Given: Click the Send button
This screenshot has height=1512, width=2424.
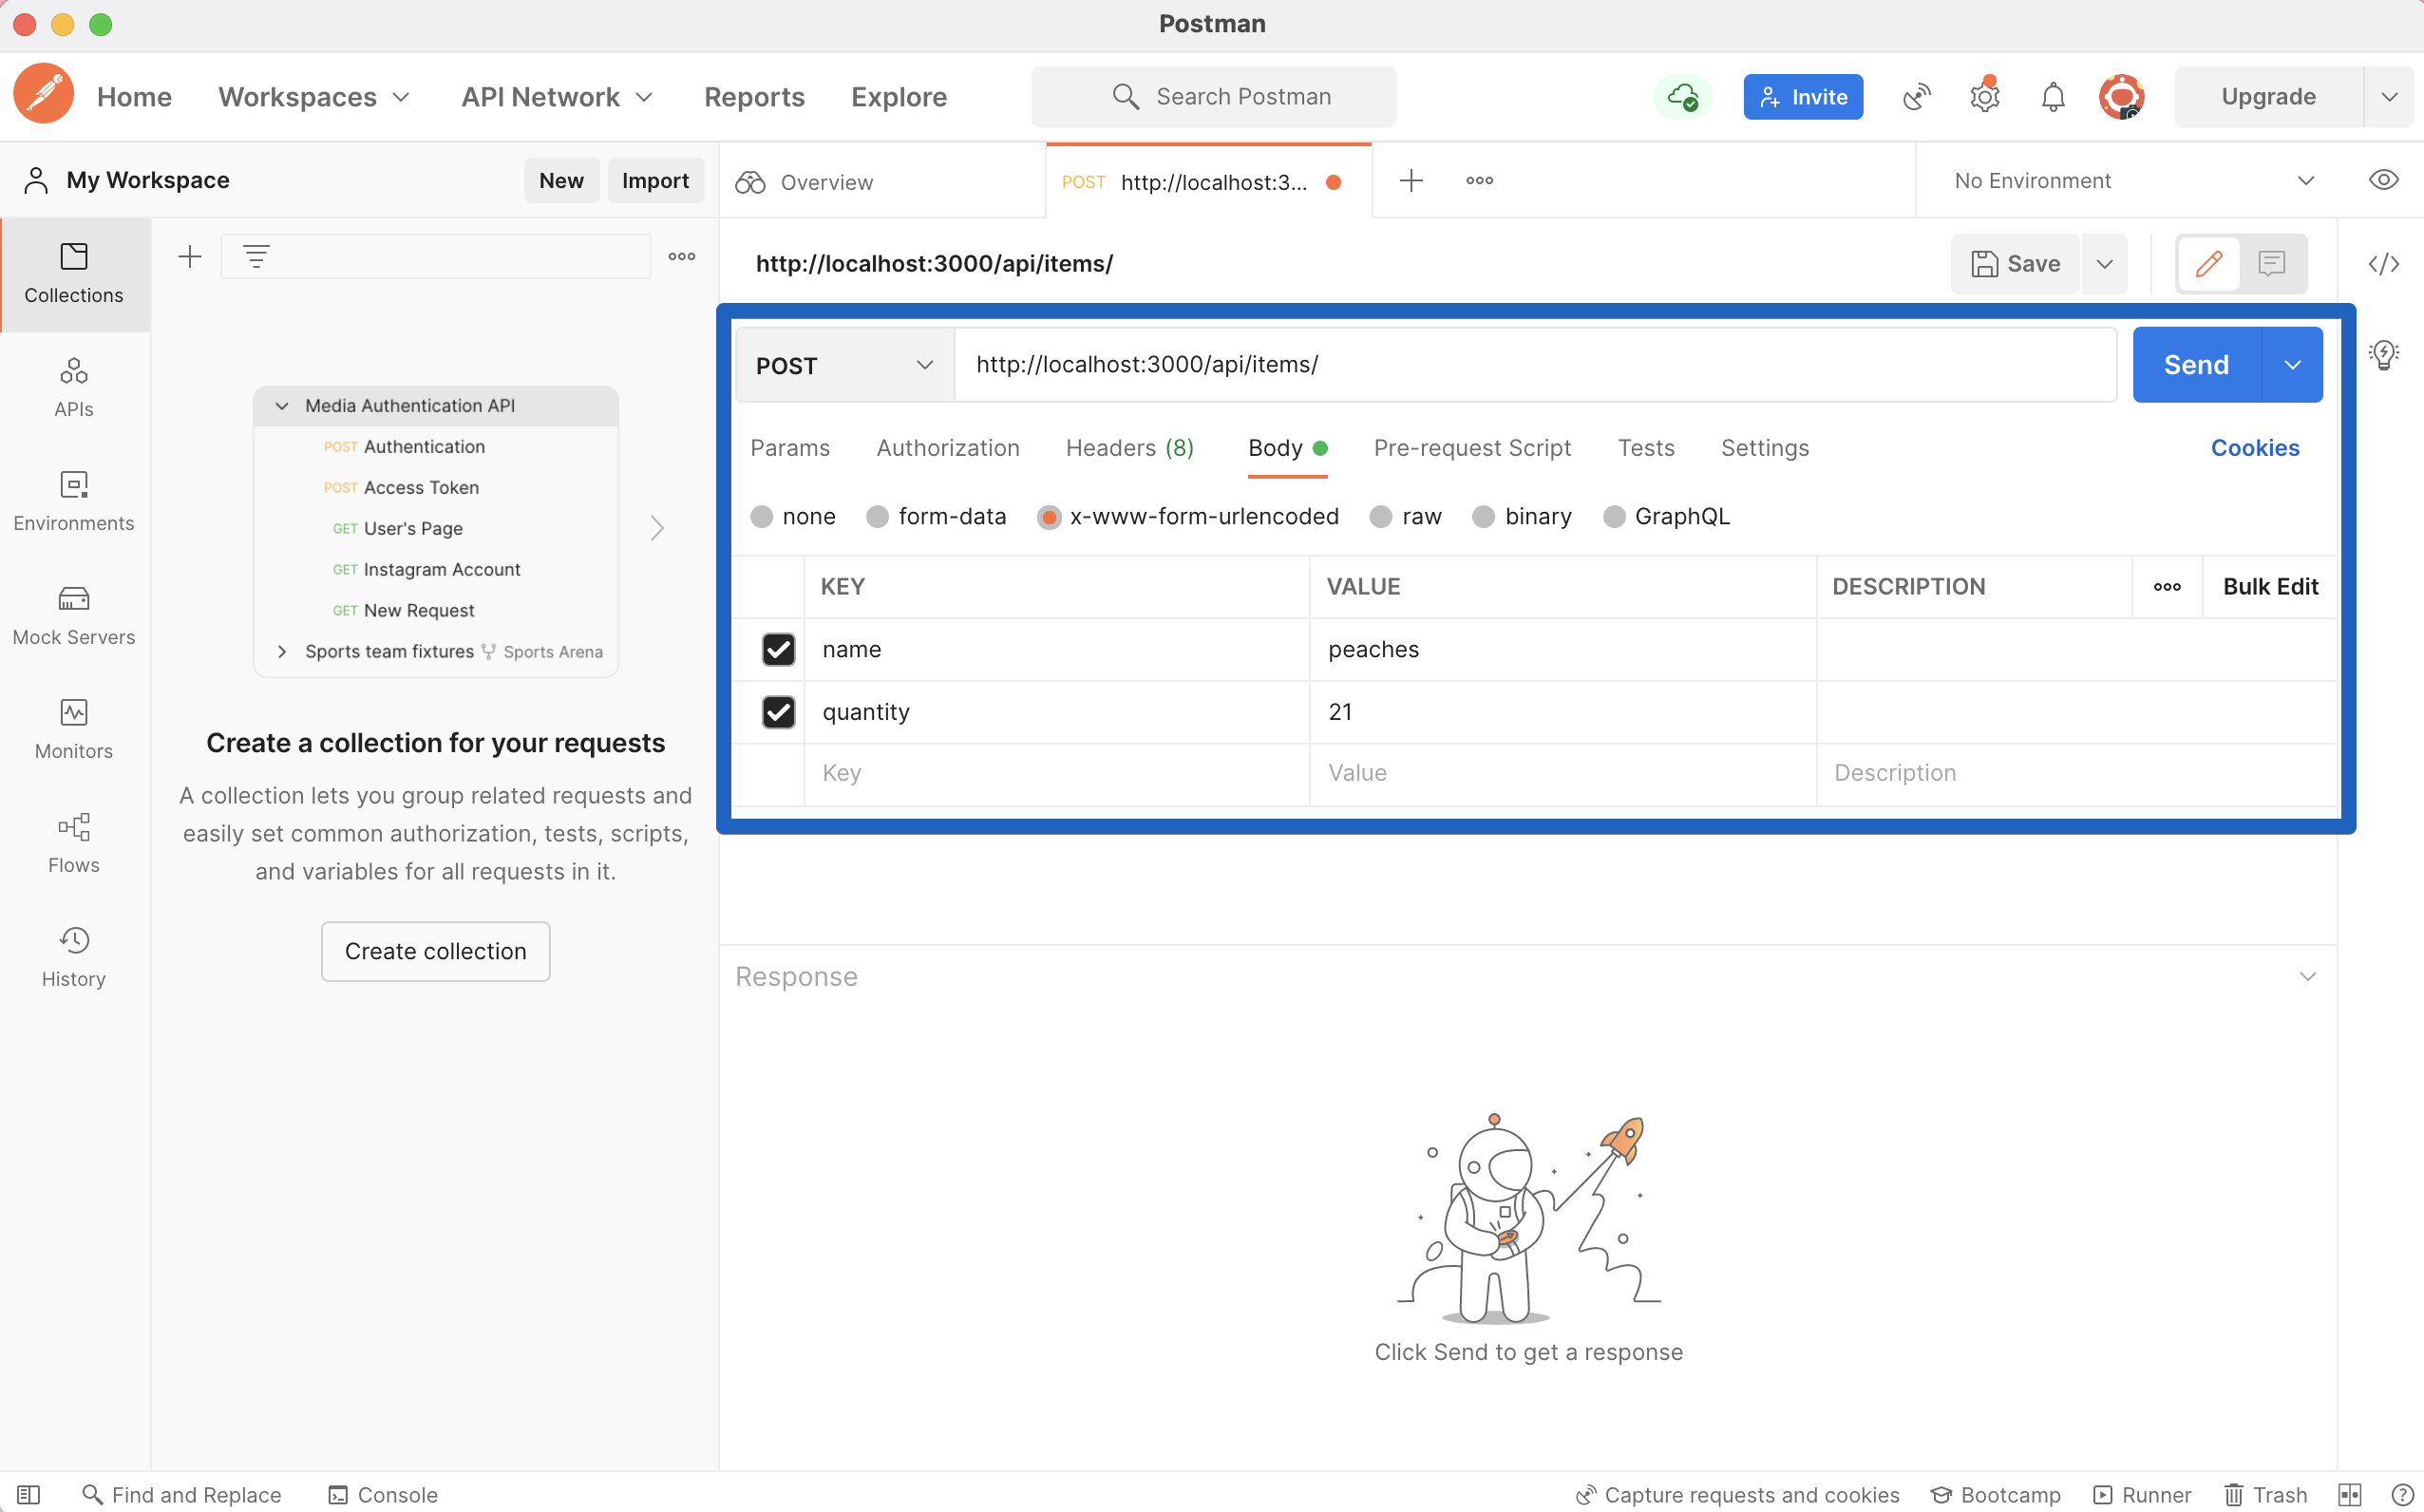Looking at the screenshot, I should tap(2195, 364).
